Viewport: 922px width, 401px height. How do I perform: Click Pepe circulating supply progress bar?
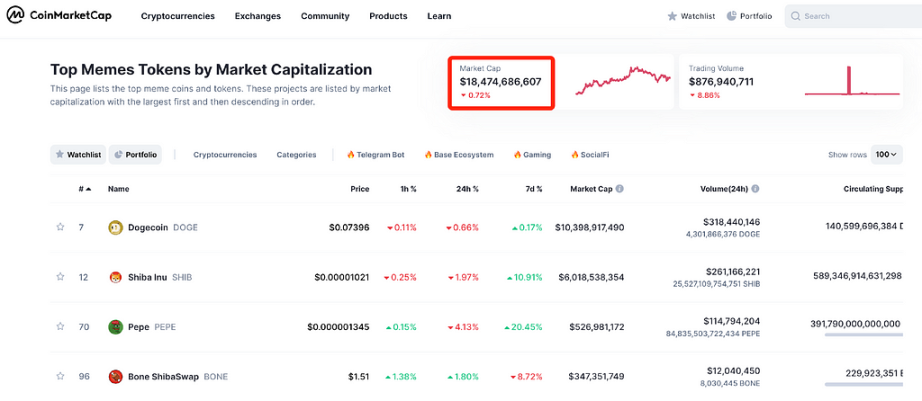click(x=863, y=335)
